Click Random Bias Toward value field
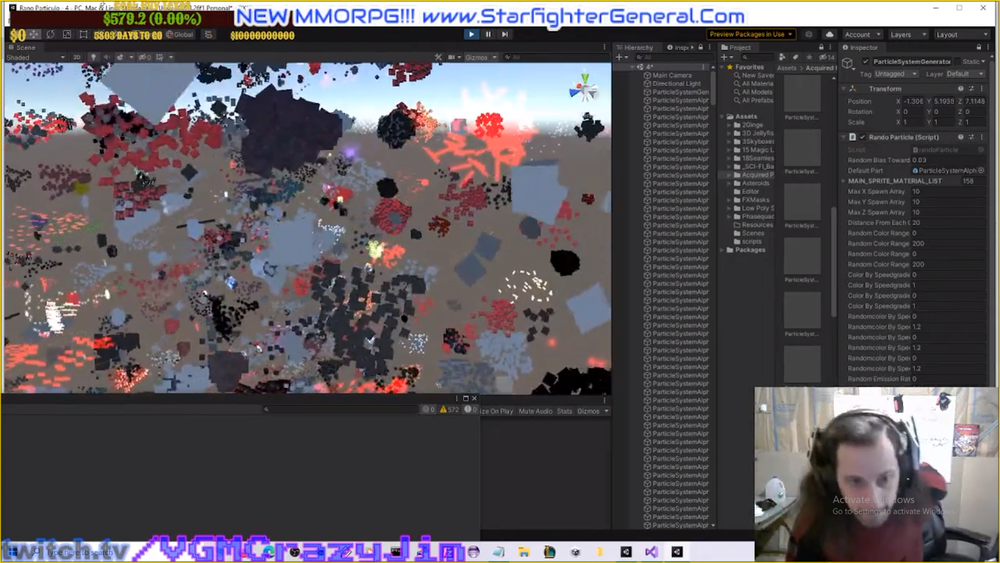 [x=948, y=160]
